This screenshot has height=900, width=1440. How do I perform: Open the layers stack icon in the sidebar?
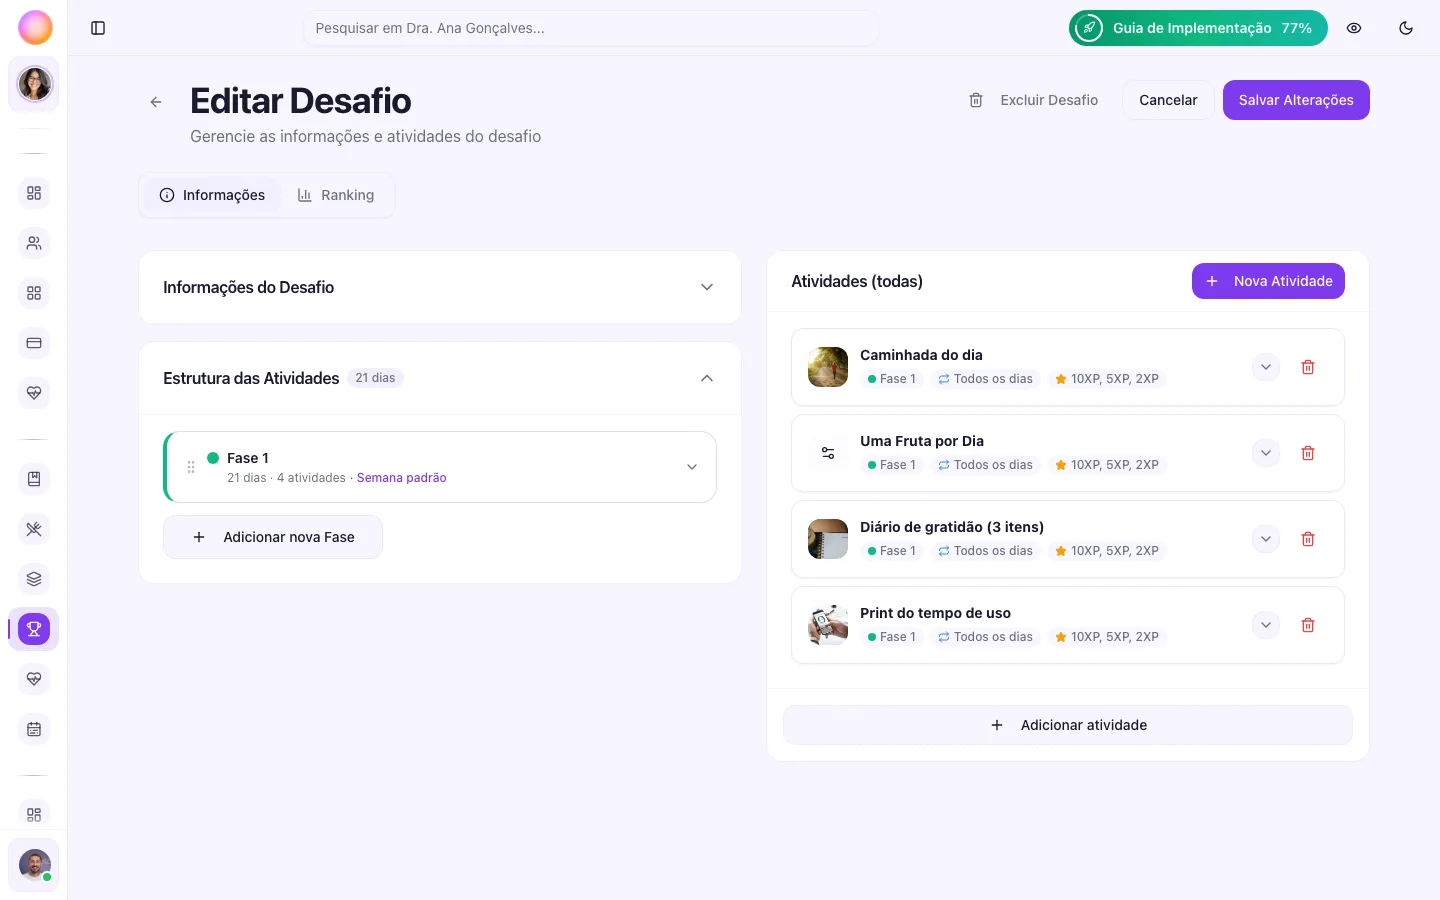coord(34,579)
